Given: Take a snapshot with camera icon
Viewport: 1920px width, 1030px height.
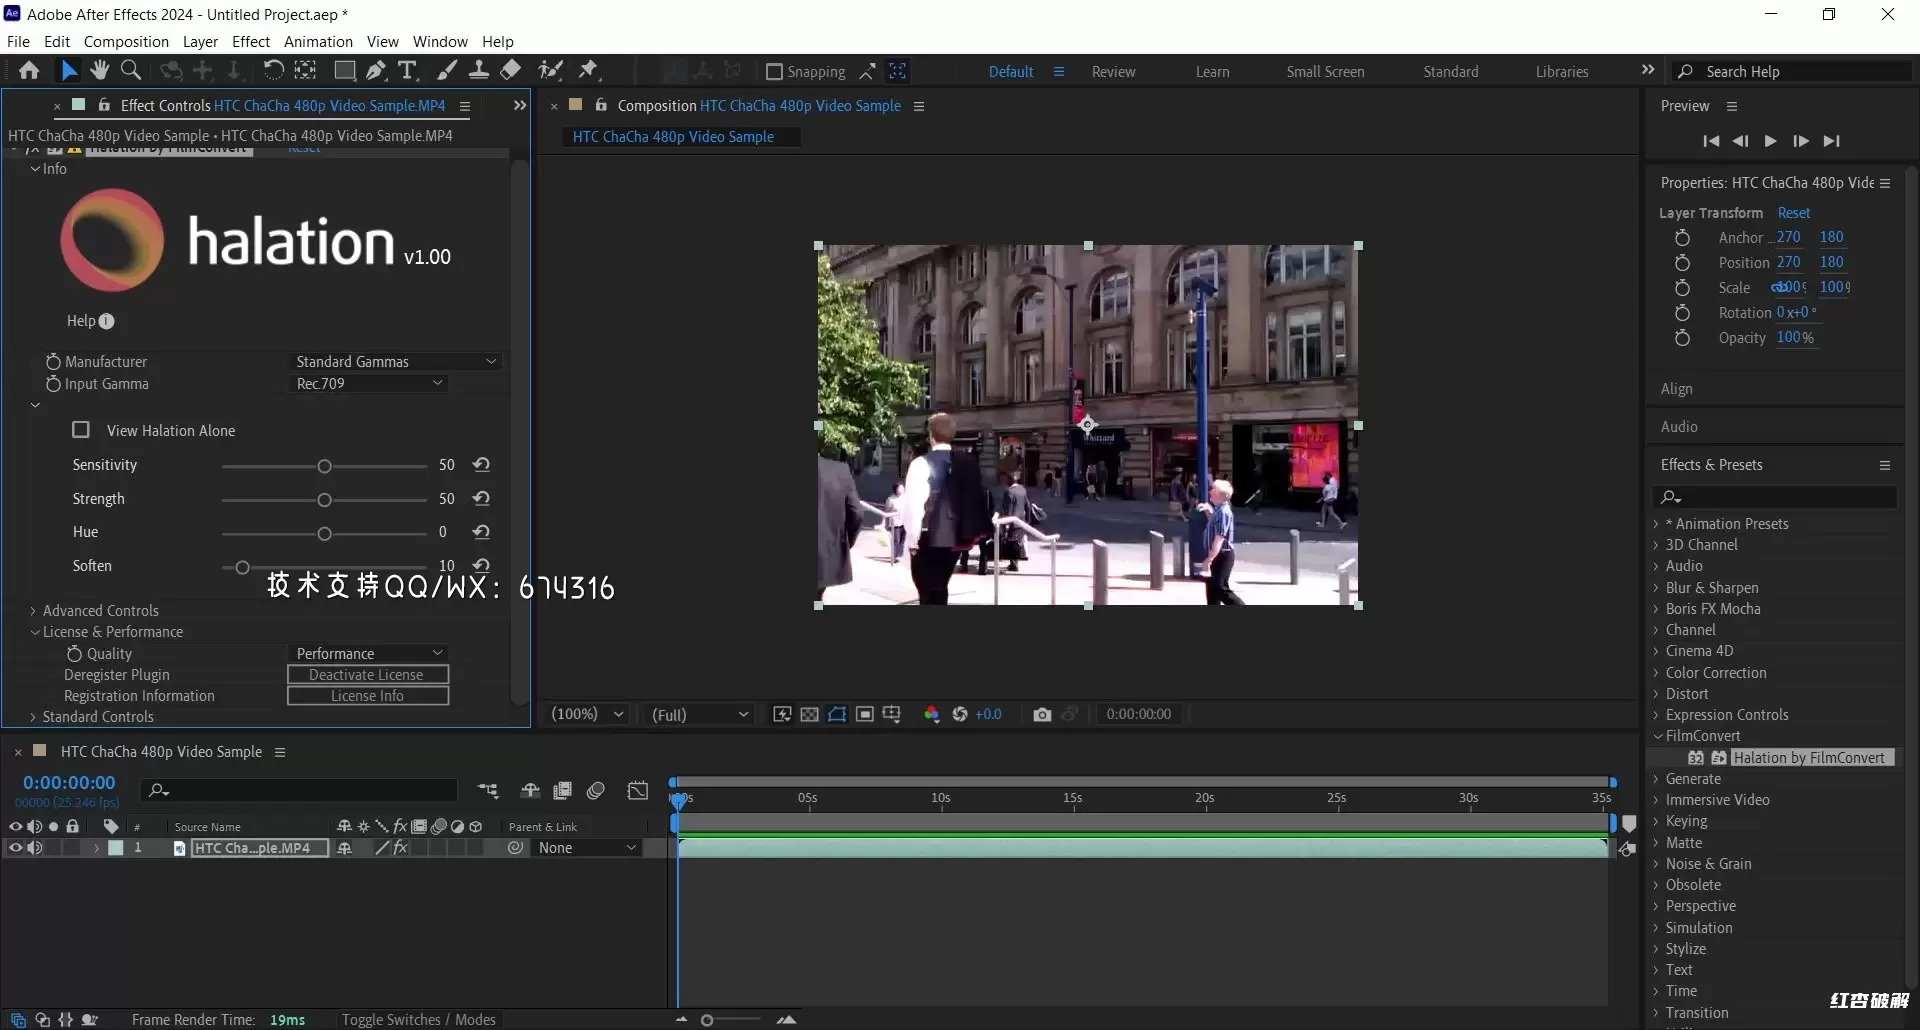Looking at the screenshot, I should [x=1042, y=714].
